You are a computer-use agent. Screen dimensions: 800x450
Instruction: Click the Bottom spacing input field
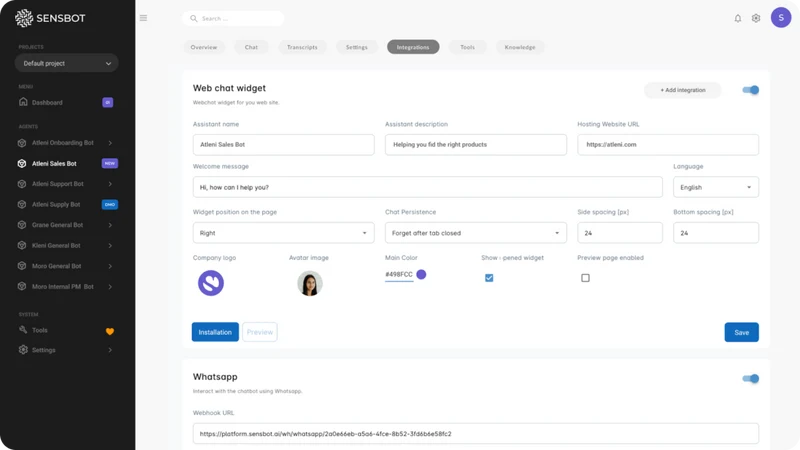[716, 233]
